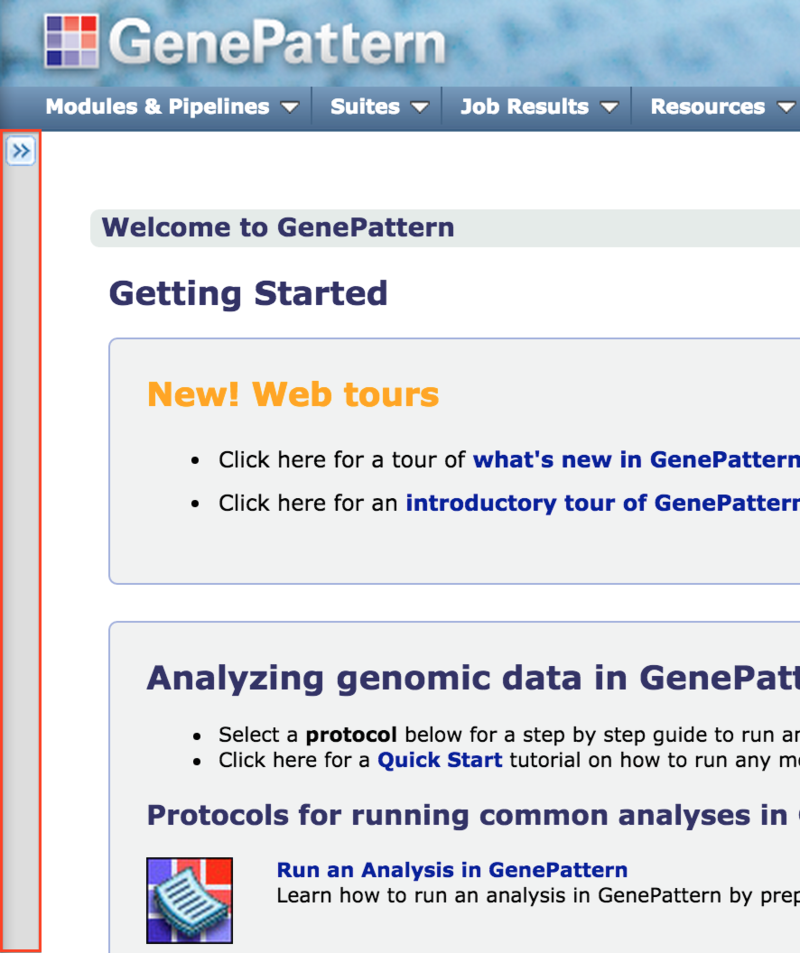
Task: Open Run an Analysis in GenePattern protocol
Action: pyautogui.click(x=452, y=870)
